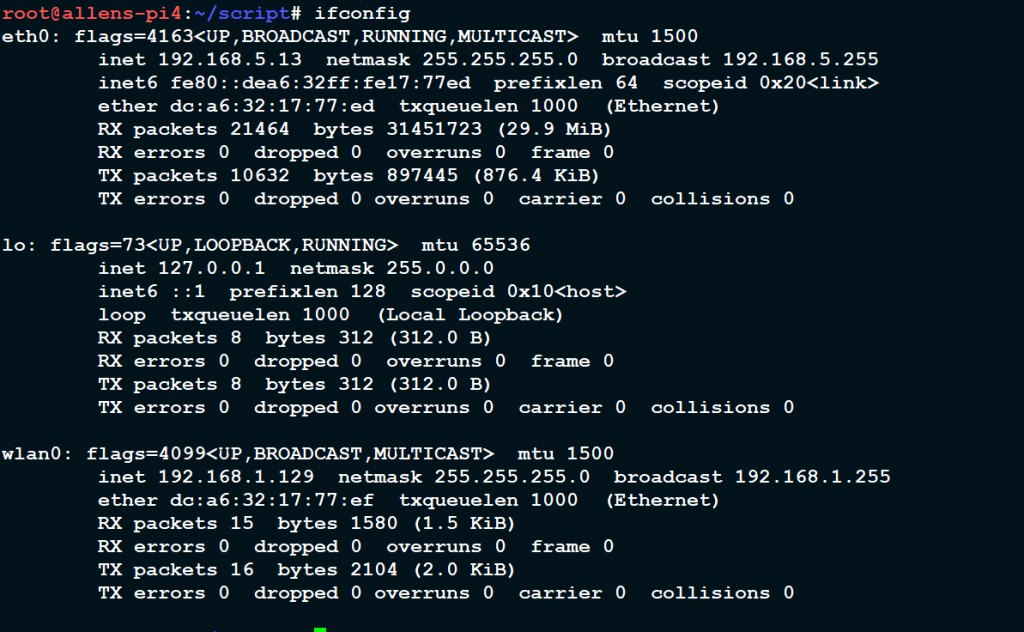Click the eth0 IP address 192.168.5.13

click(230, 59)
